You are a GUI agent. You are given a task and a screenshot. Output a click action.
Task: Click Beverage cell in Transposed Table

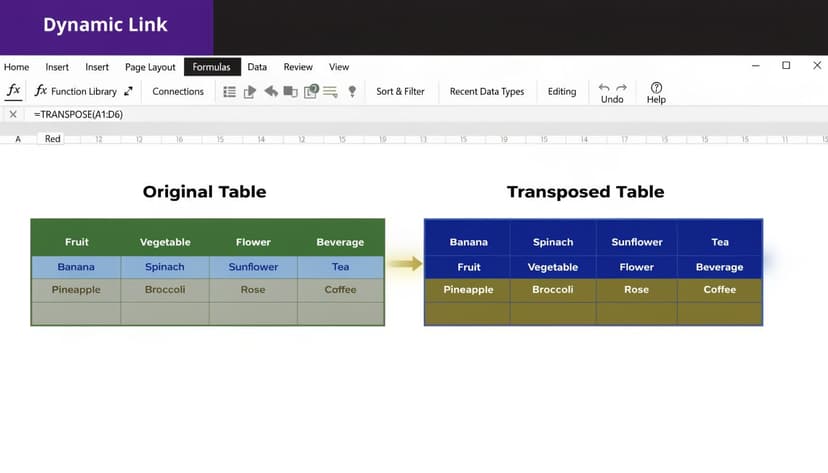[720, 267]
